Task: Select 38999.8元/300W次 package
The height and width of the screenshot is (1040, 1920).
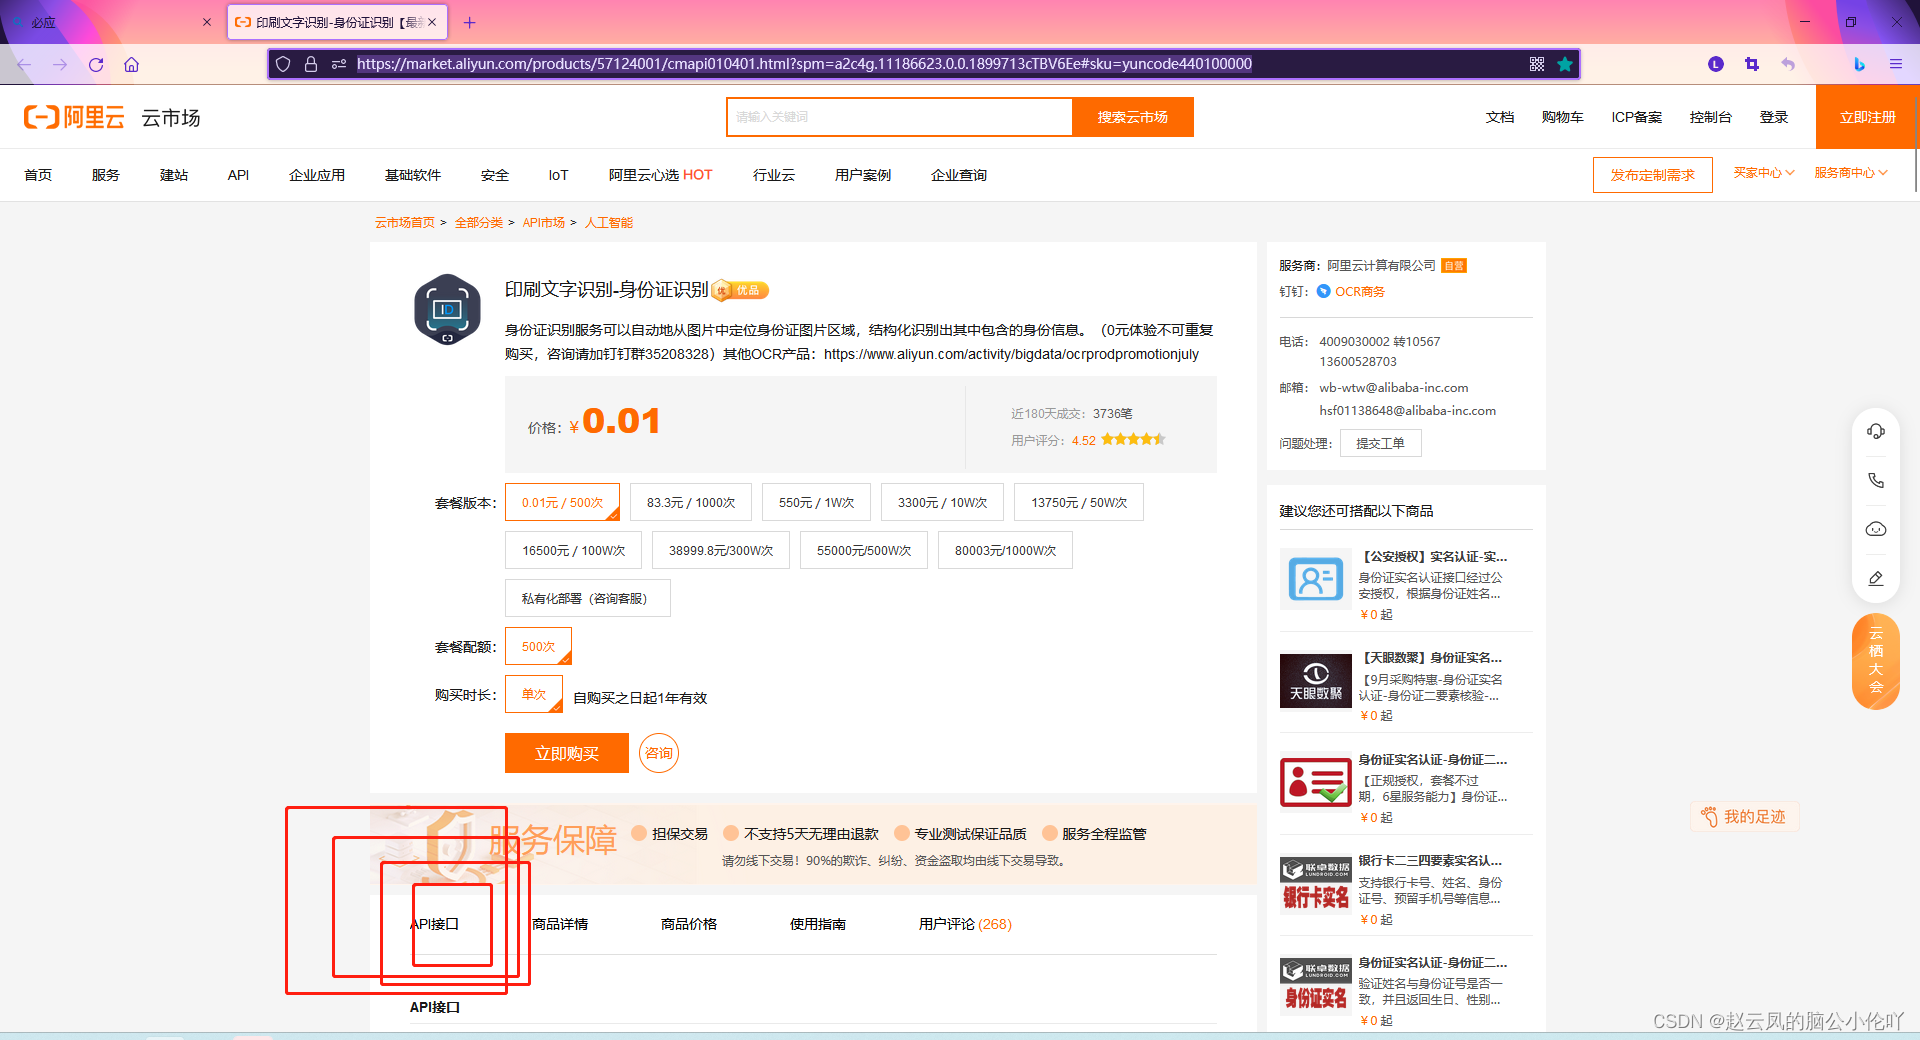Action: click(721, 550)
